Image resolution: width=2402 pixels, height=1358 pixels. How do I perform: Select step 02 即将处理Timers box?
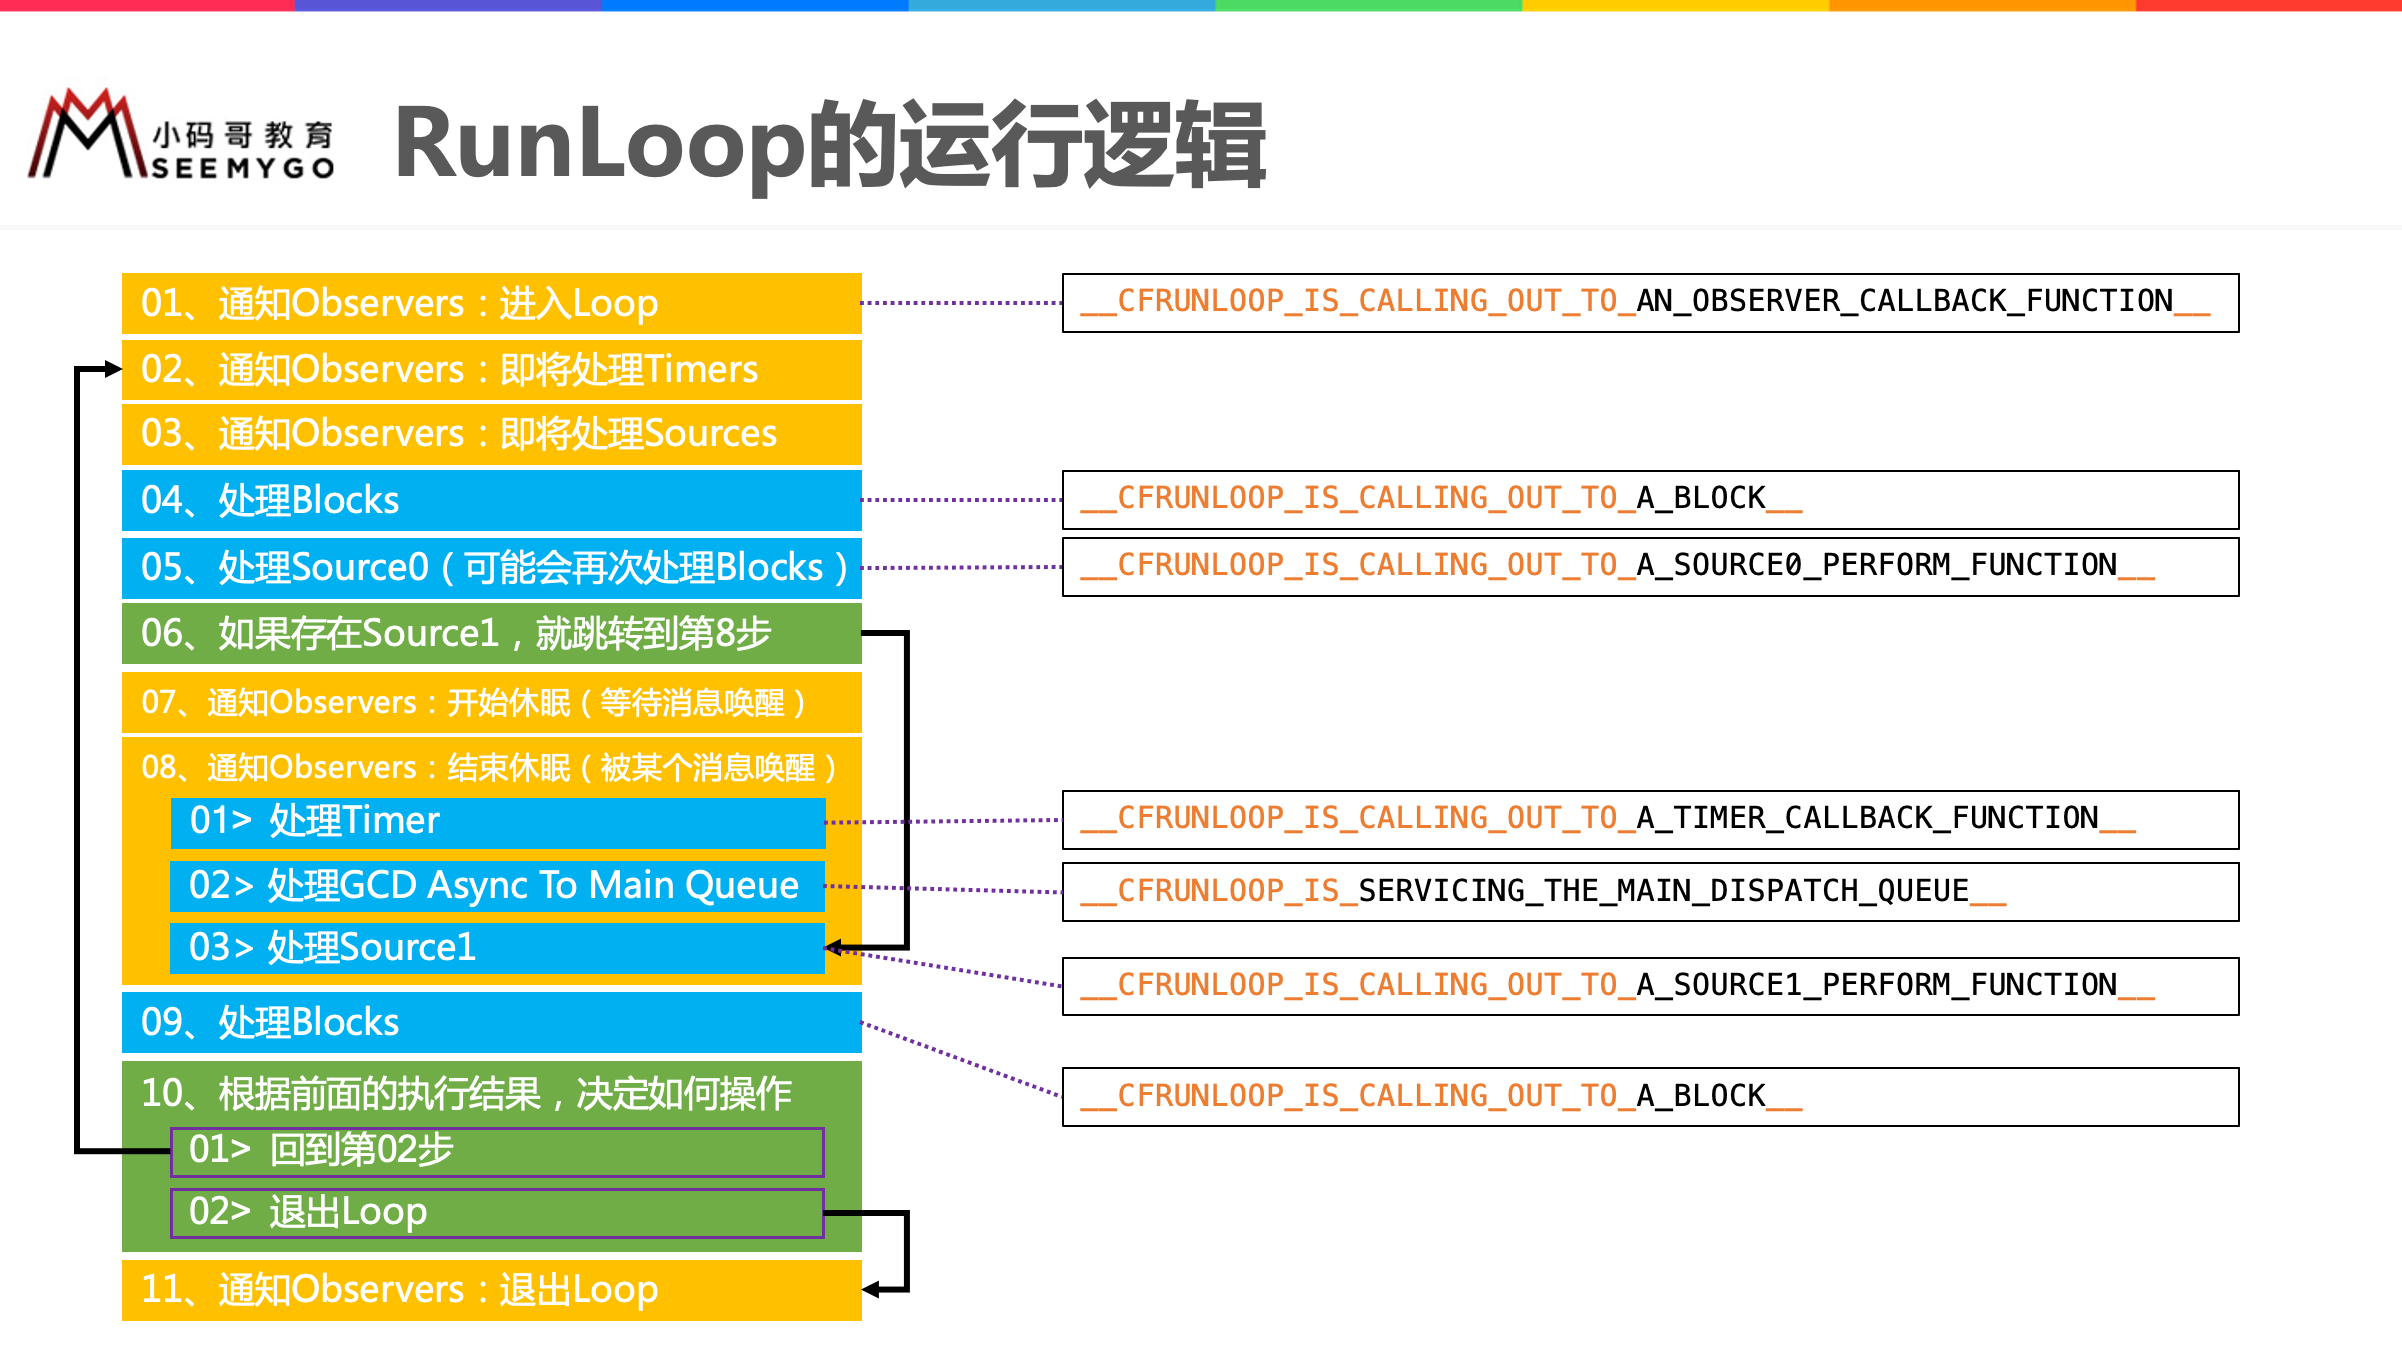coord(491,369)
